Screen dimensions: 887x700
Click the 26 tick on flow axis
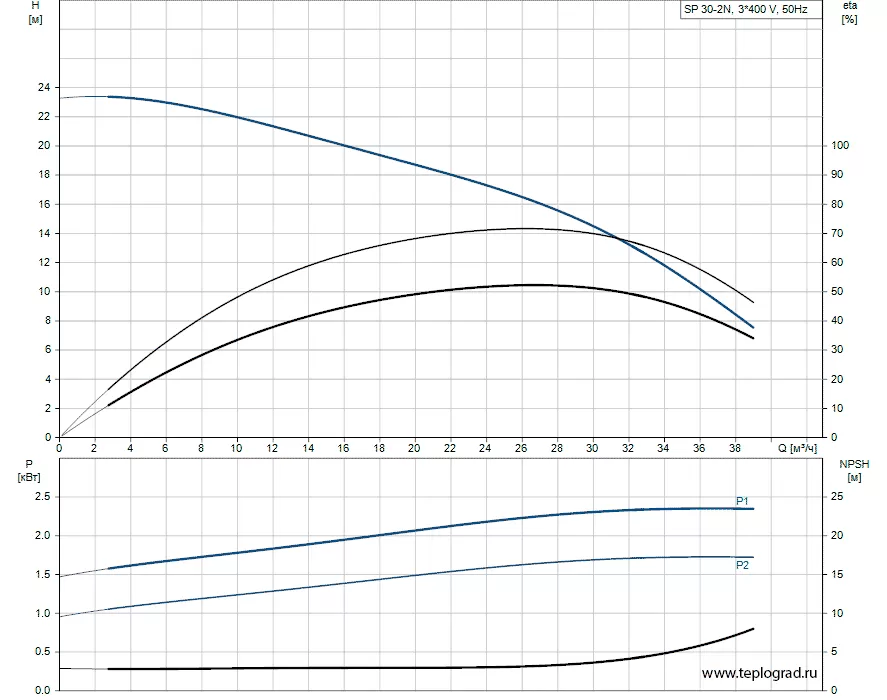tap(520, 448)
